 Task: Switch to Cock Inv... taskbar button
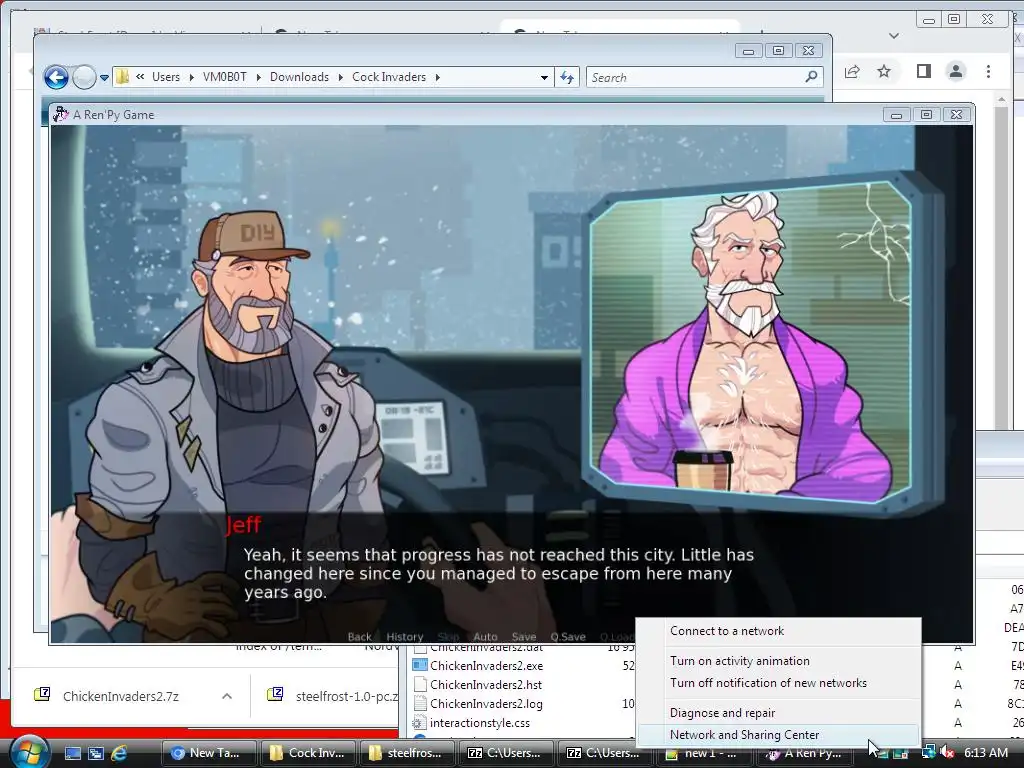(307, 753)
